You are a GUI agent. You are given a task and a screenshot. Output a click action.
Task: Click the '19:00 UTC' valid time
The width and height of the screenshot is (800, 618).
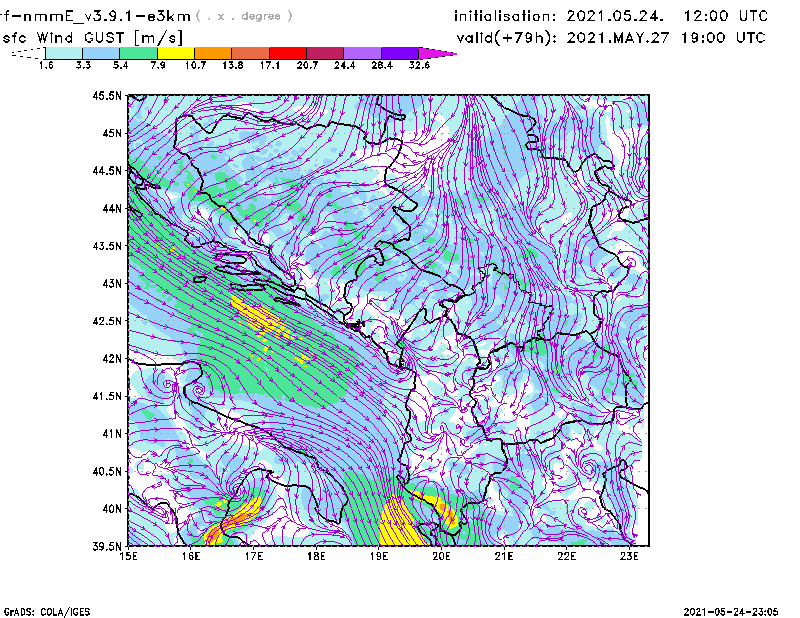(x=723, y=38)
